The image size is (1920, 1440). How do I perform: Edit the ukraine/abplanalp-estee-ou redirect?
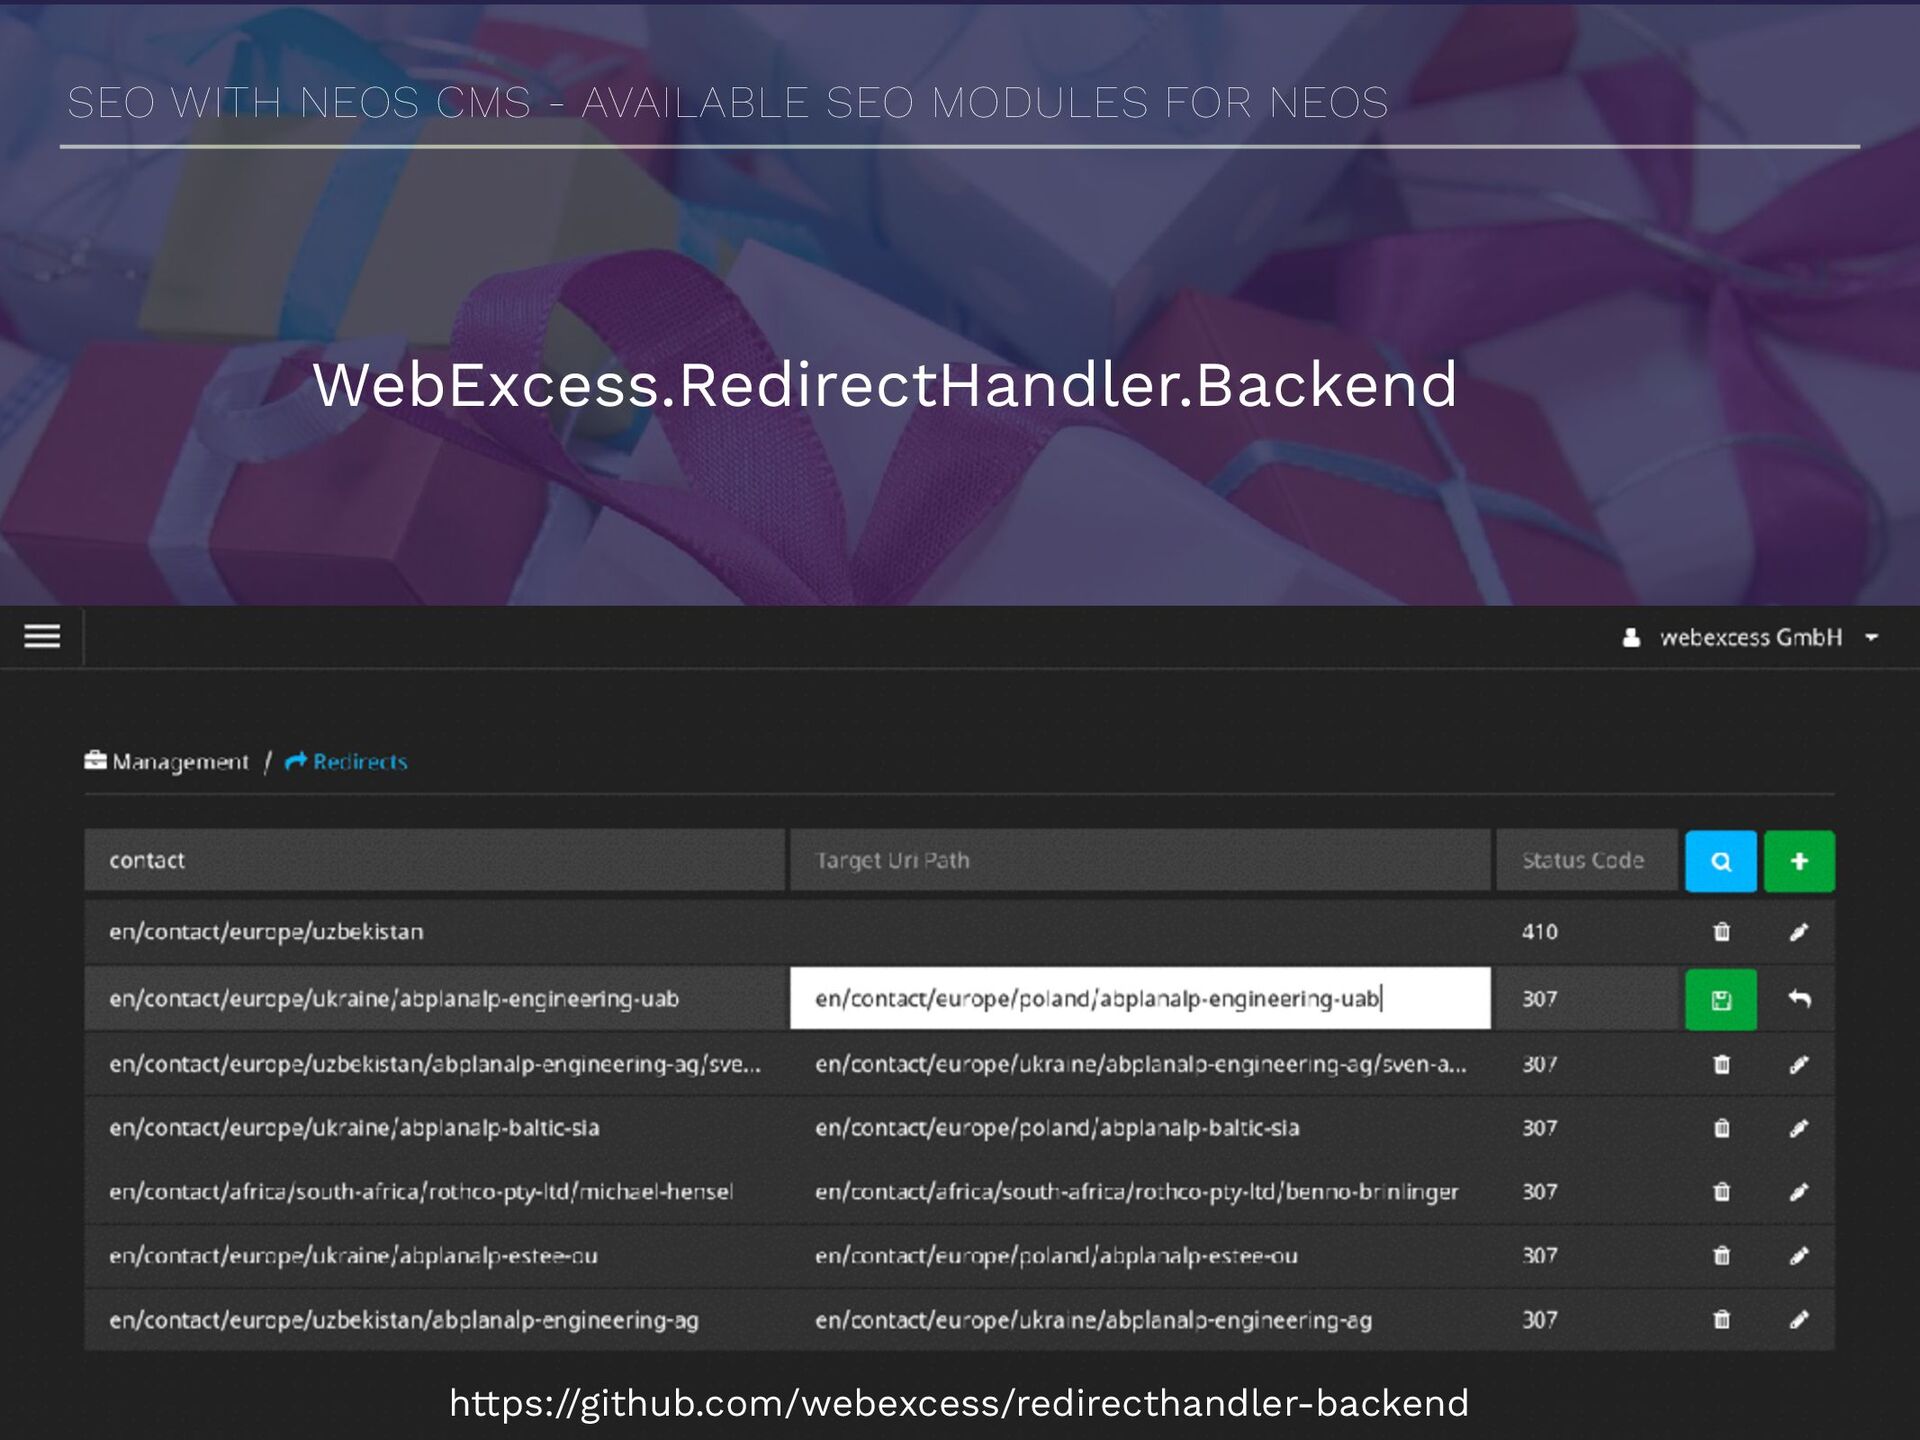pyautogui.click(x=1799, y=1256)
